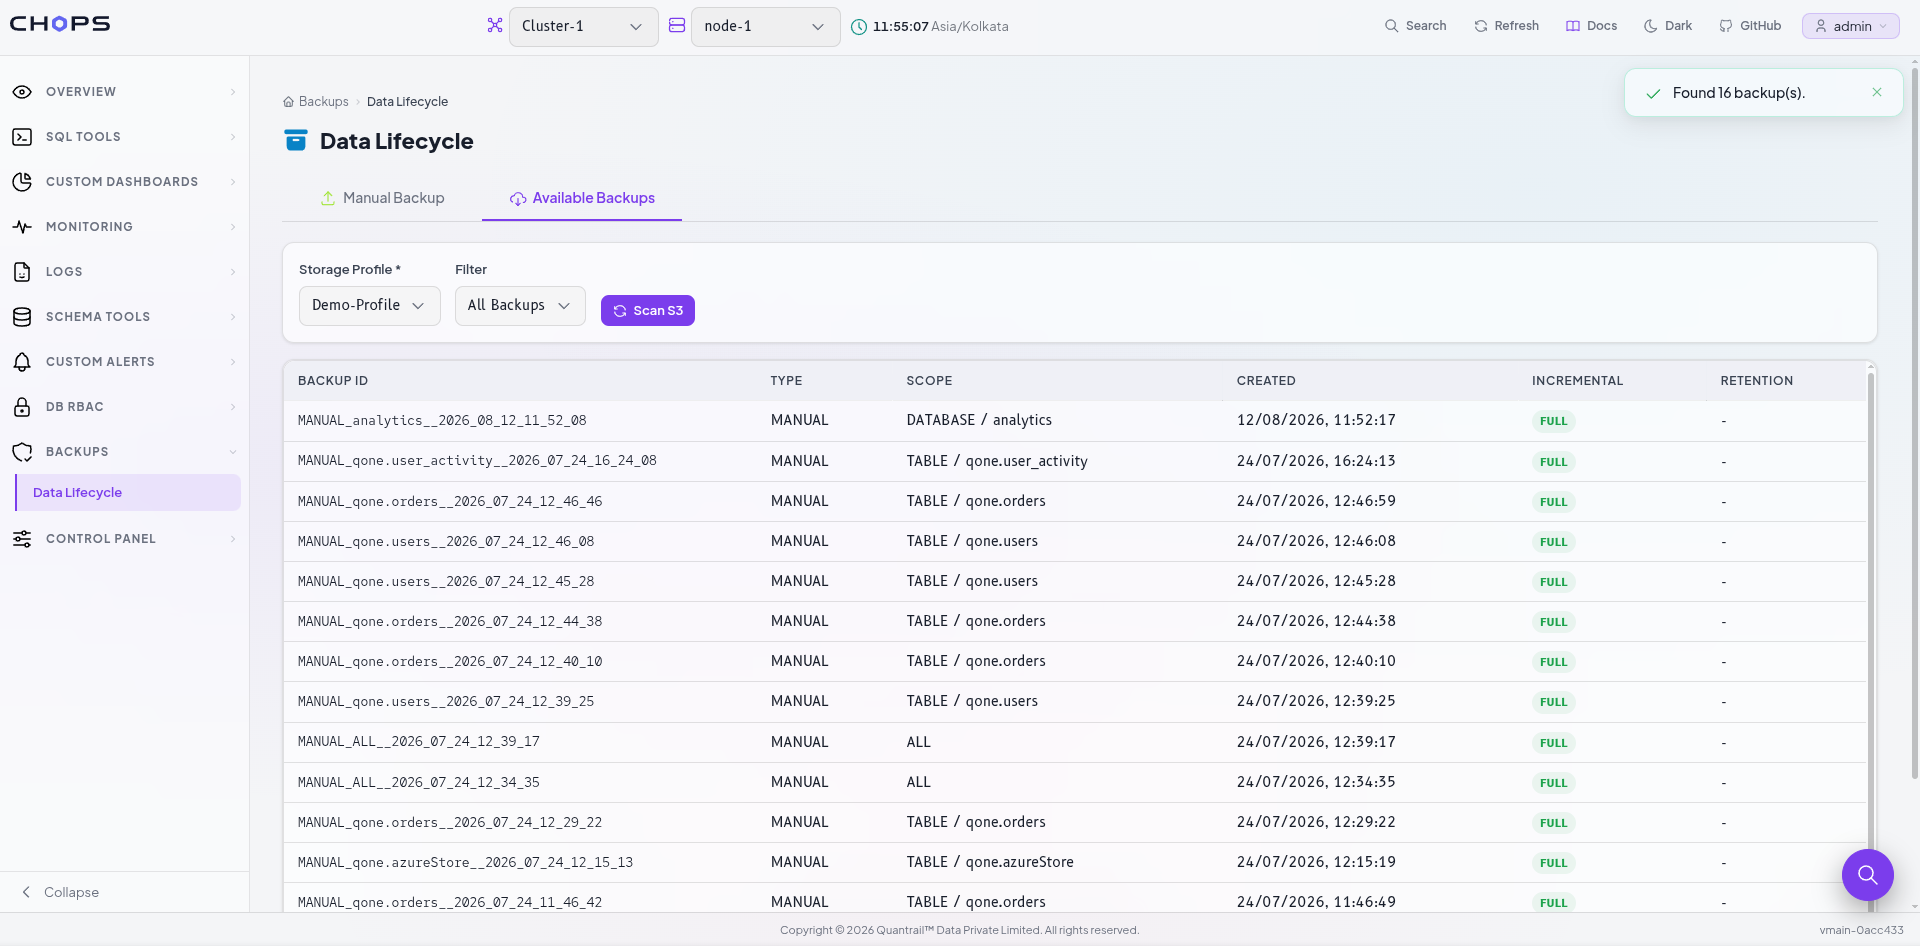The width and height of the screenshot is (1920, 946).
Task: Click the home icon in breadcrumb
Action: (289, 102)
